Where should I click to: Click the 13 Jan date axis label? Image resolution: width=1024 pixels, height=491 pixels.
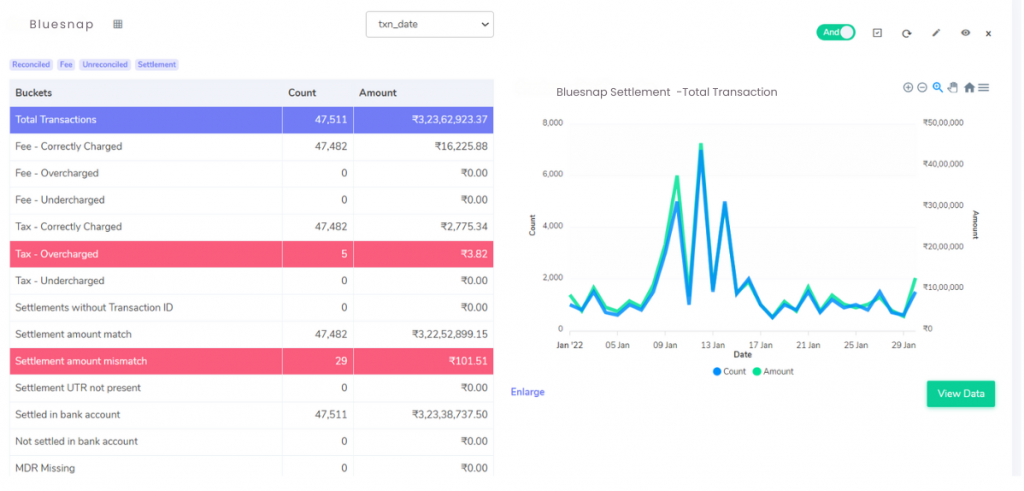point(713,343)
